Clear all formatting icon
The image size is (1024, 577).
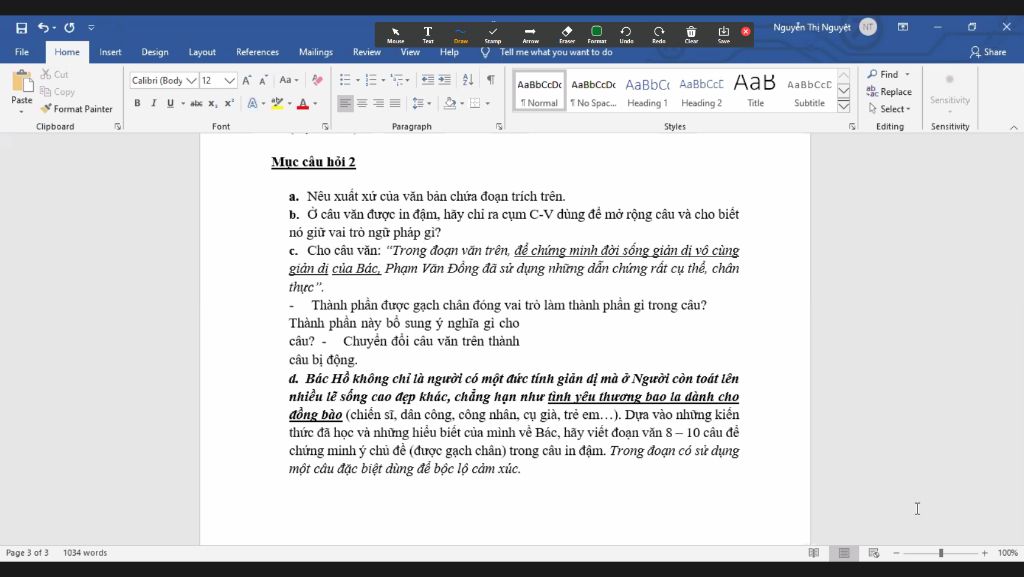[317, 80]
